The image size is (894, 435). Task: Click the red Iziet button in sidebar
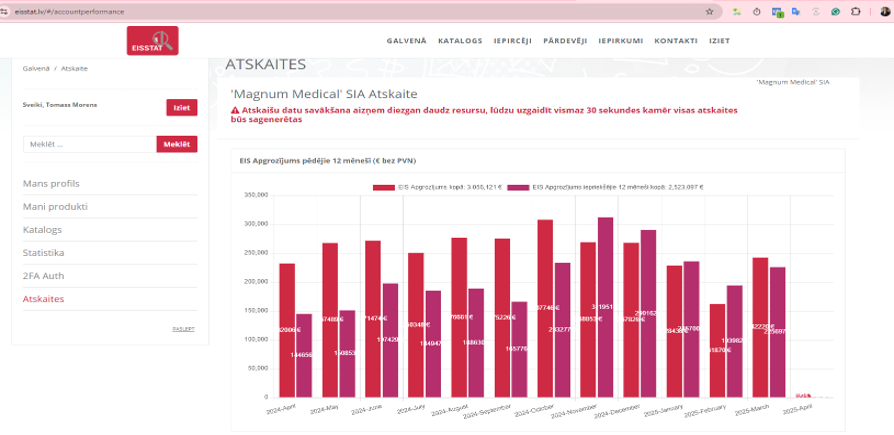coord(182,108)
